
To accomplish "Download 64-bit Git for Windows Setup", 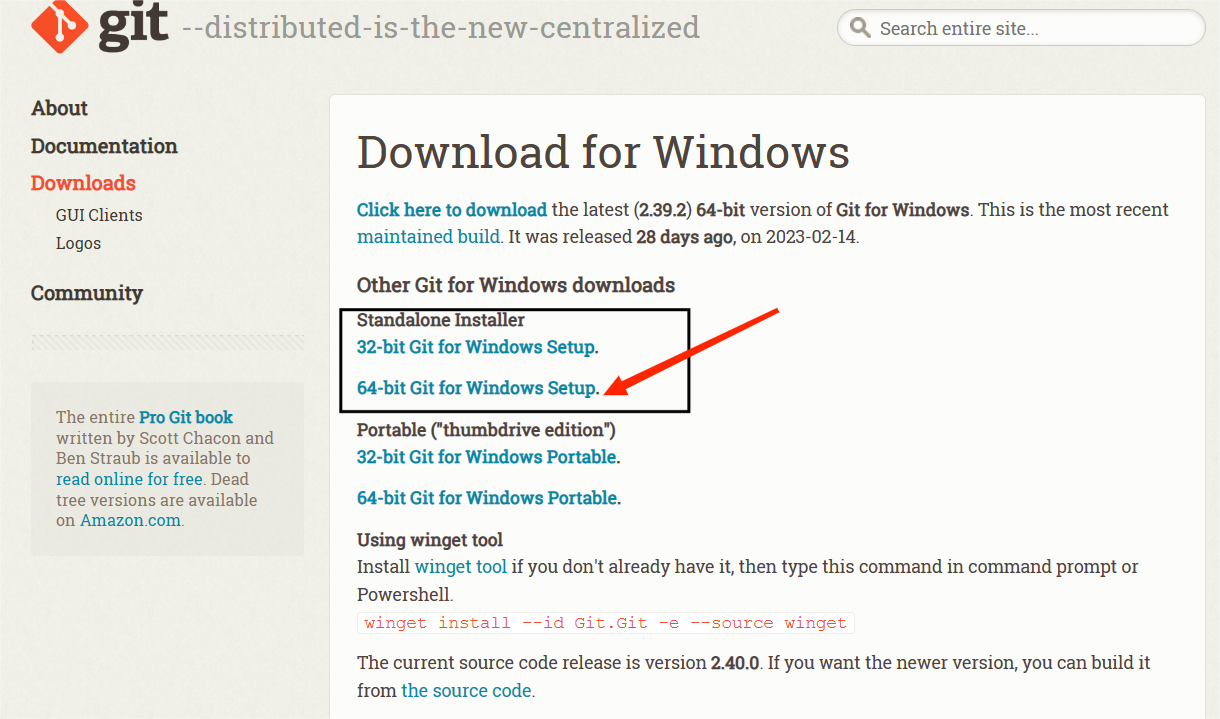I will click(x=476, y=388).
